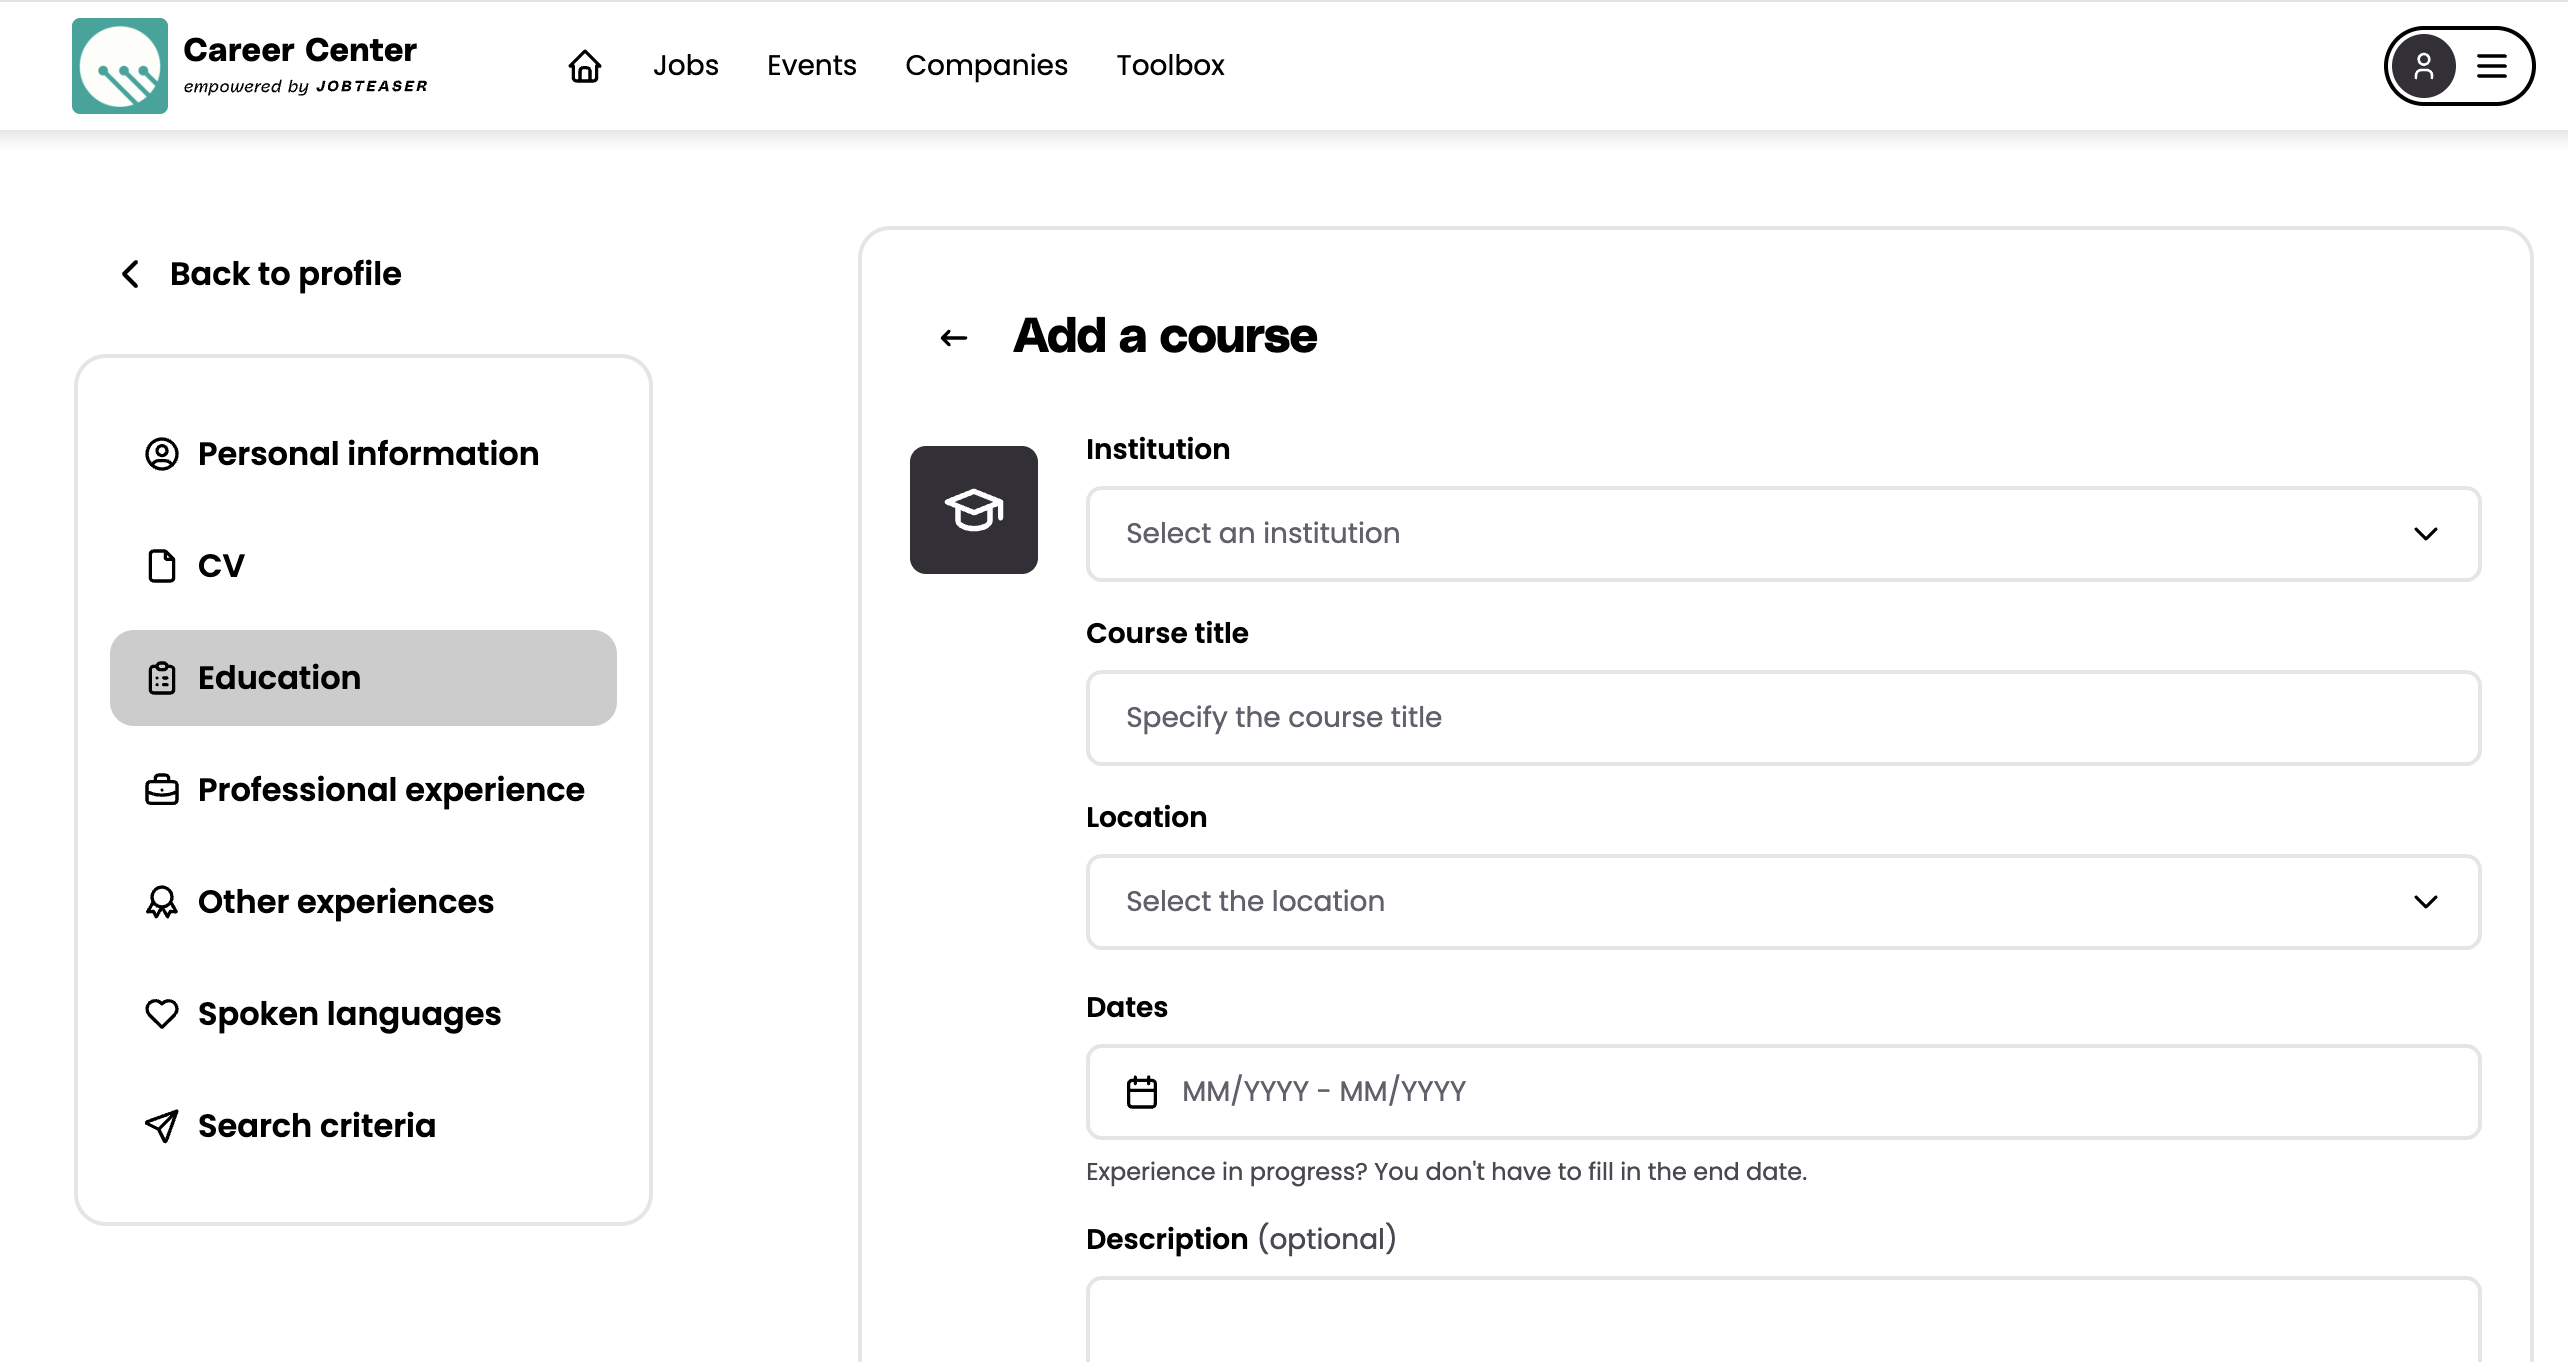Go to the Companies page

click(985, 66)
